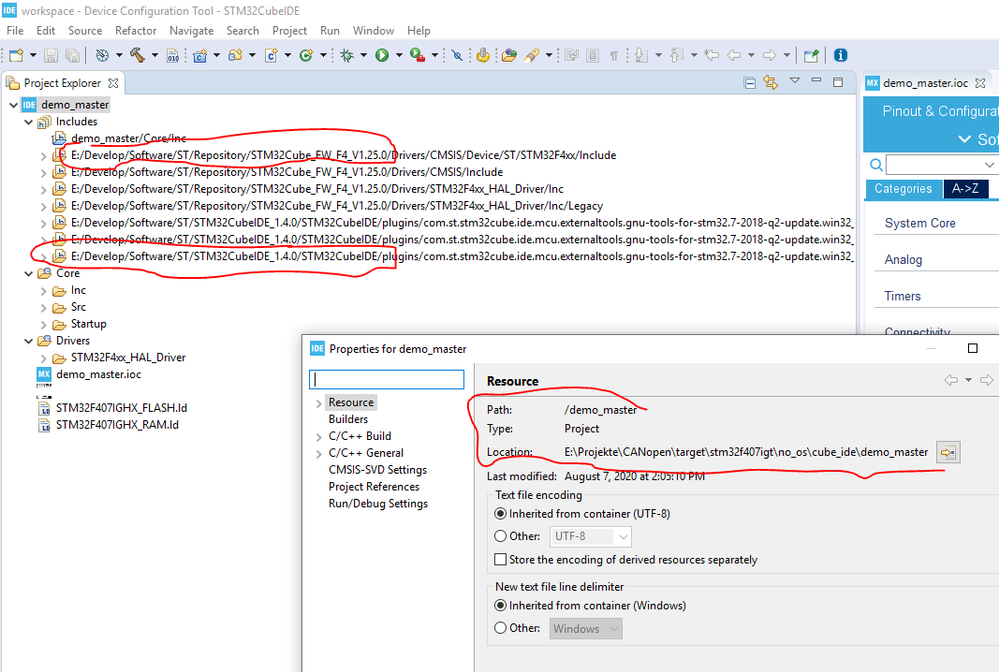Expand the C/C++ Build properties node
The image size is (999, 672).
319,437
